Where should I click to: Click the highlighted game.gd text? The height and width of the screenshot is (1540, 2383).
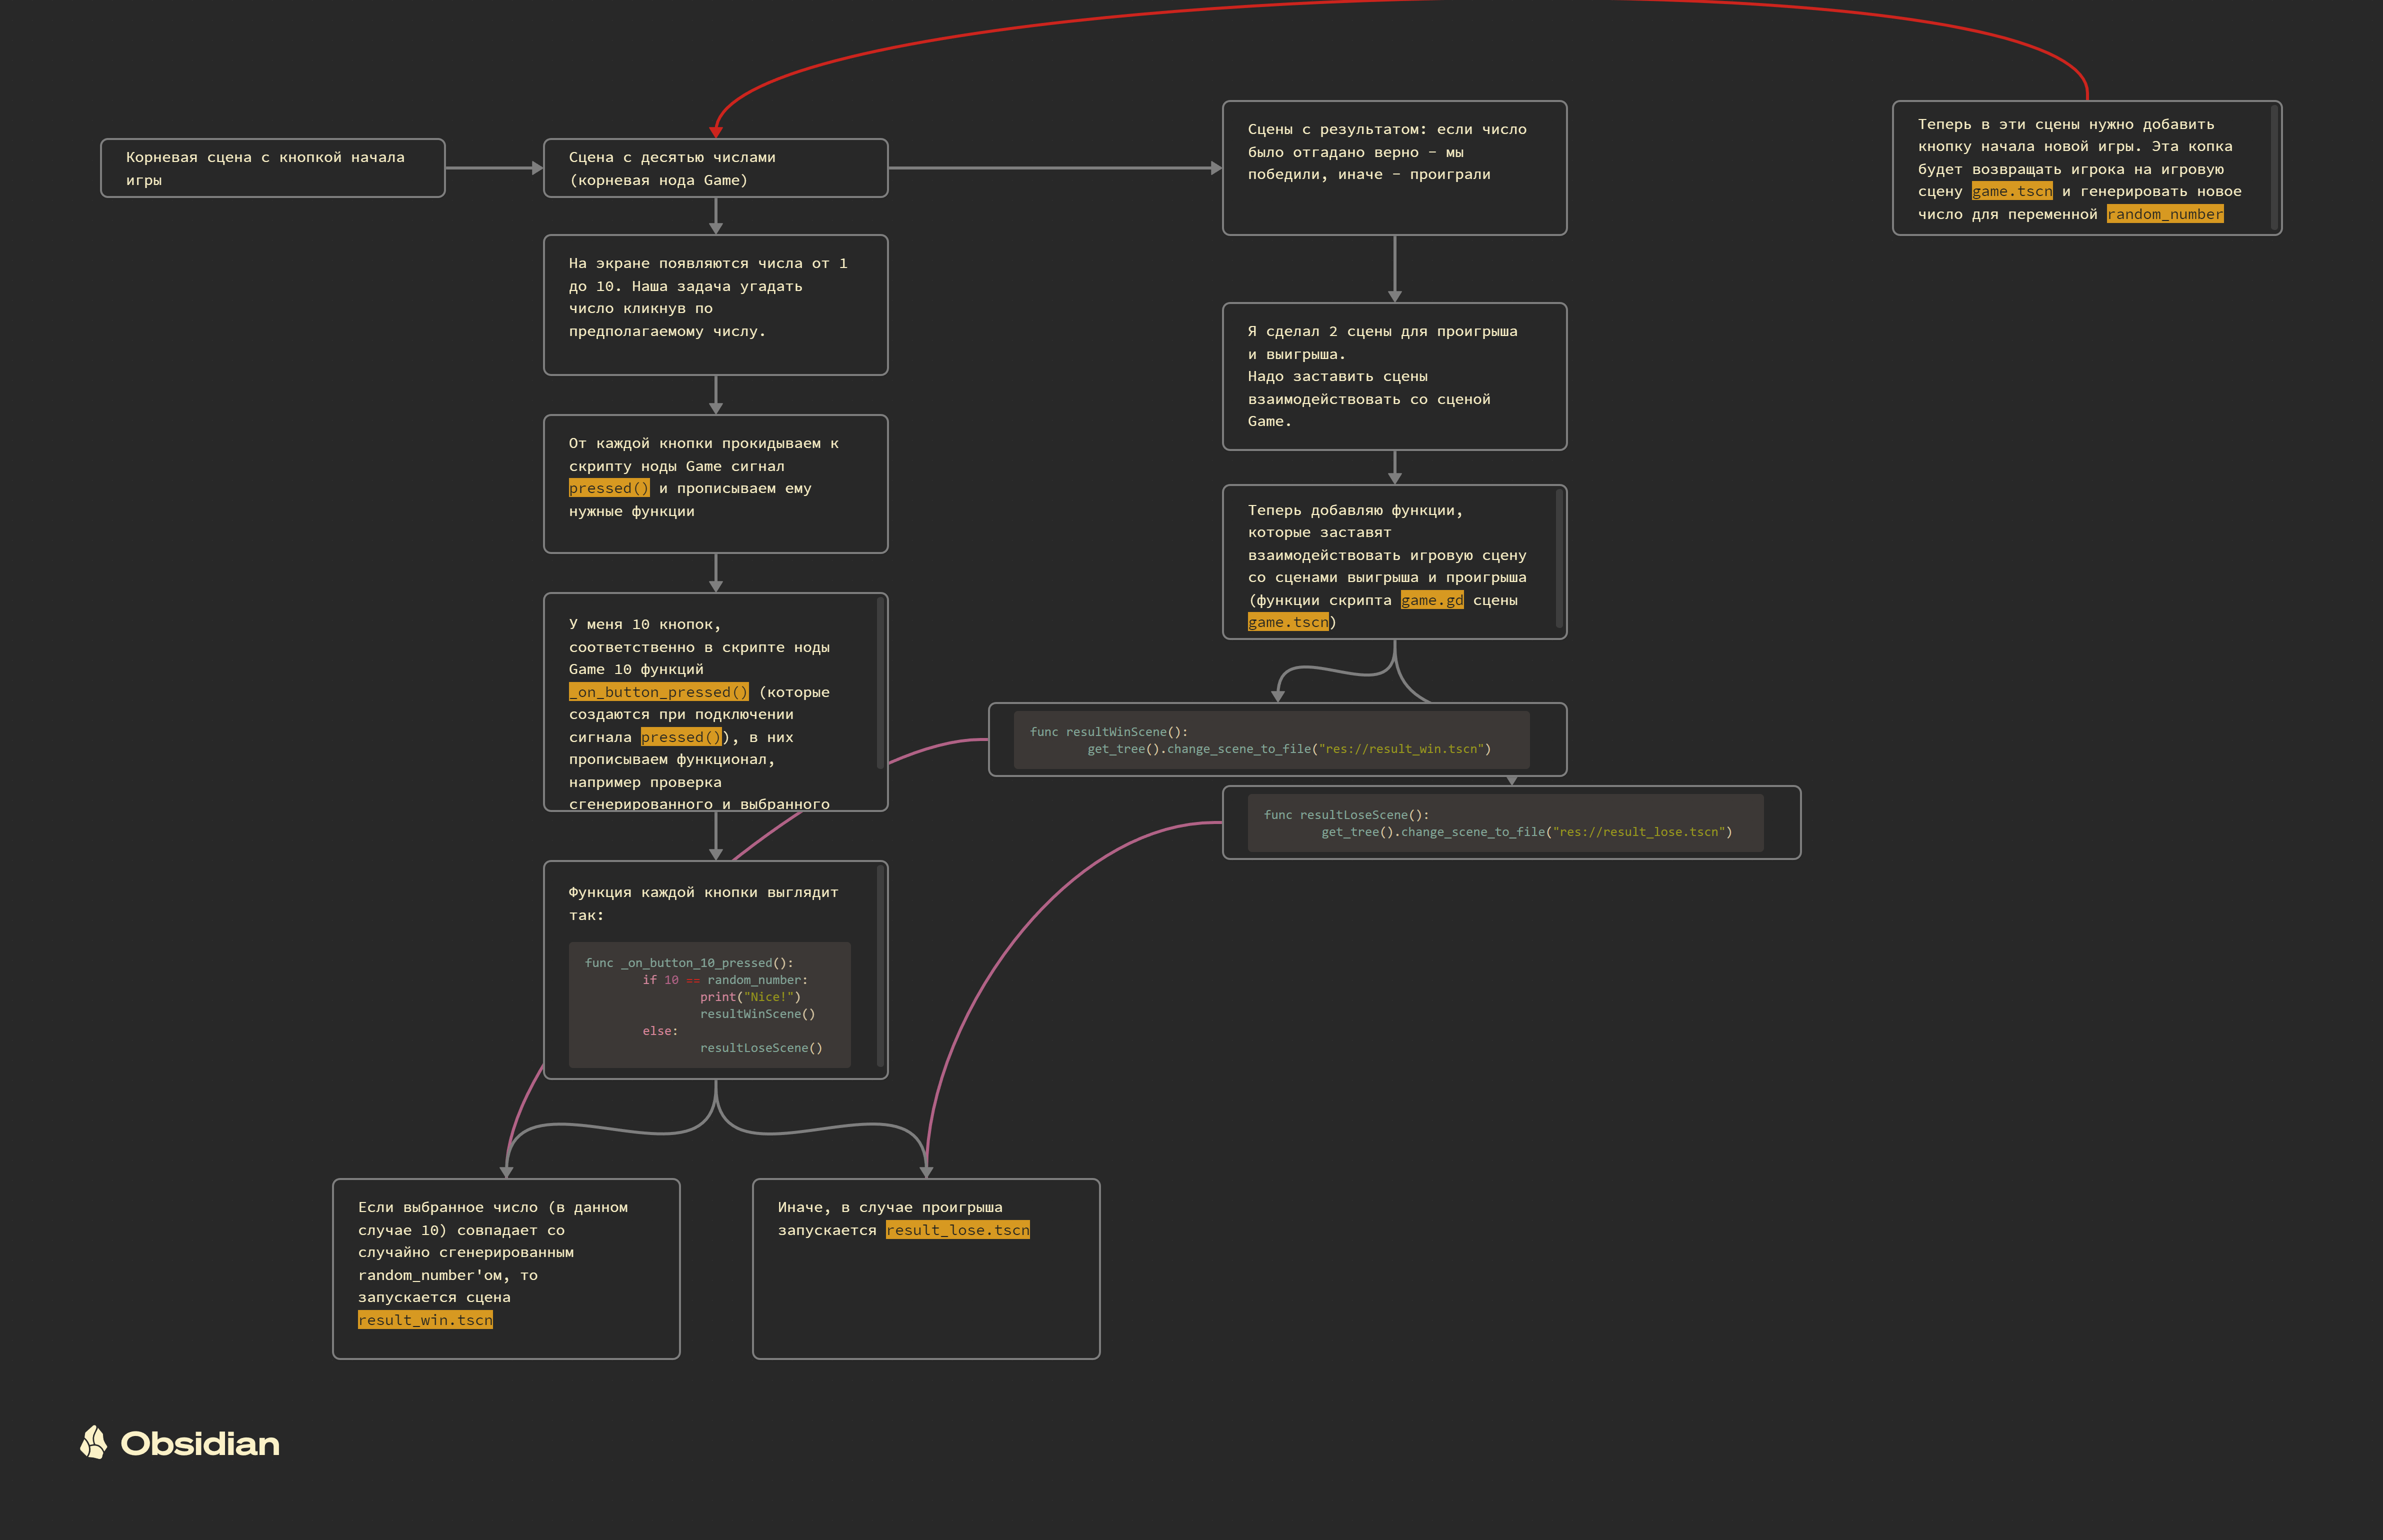[x=1431, y=600]
